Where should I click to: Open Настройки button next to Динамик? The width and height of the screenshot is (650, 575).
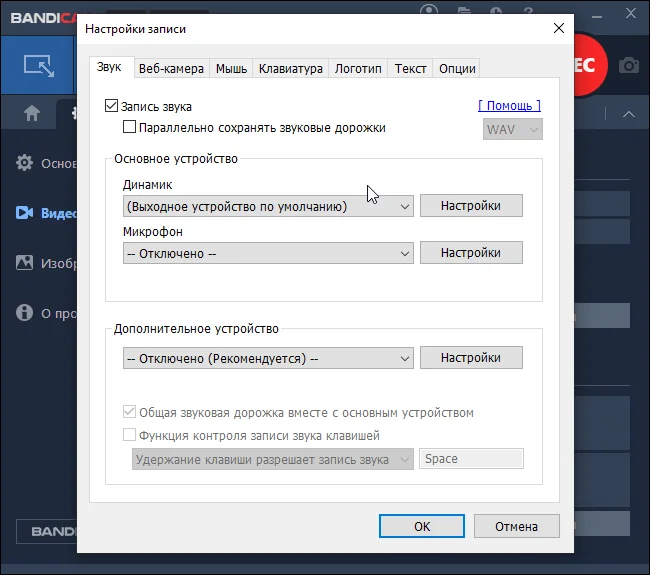coord(471,206)
